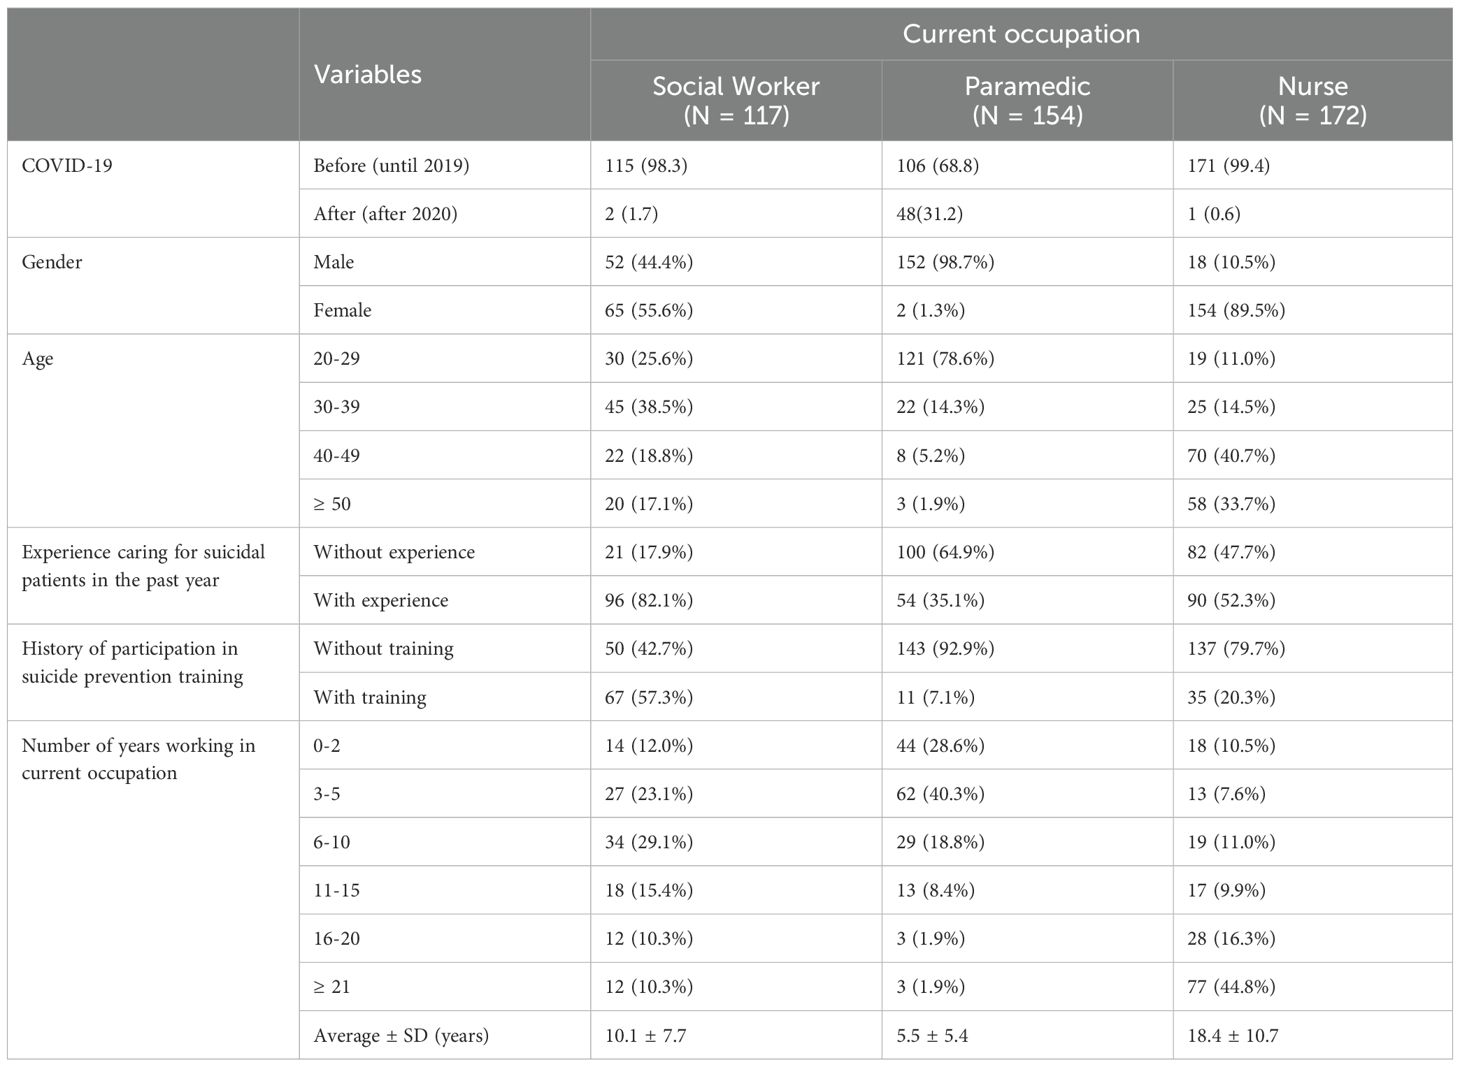Click the Age row label

click(37, 359)
